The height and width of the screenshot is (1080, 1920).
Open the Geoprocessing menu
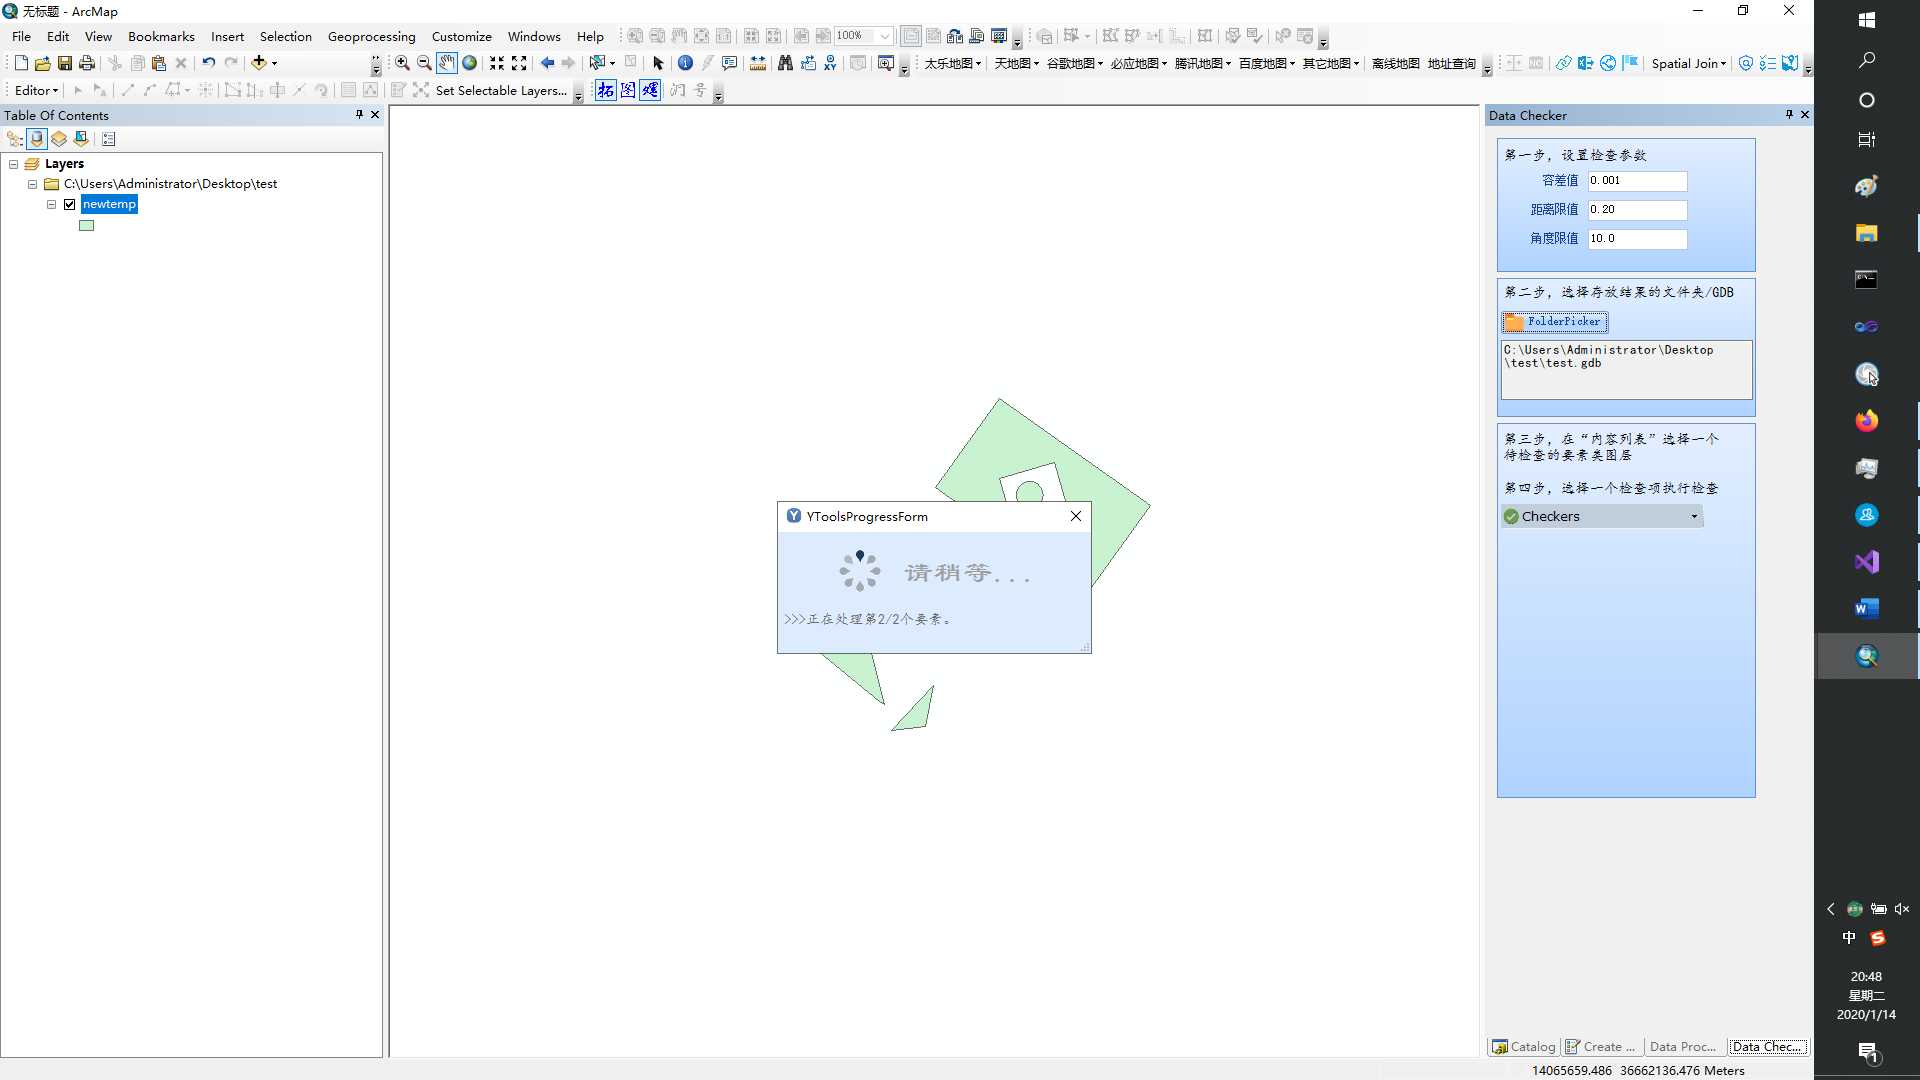coord(372,36)
